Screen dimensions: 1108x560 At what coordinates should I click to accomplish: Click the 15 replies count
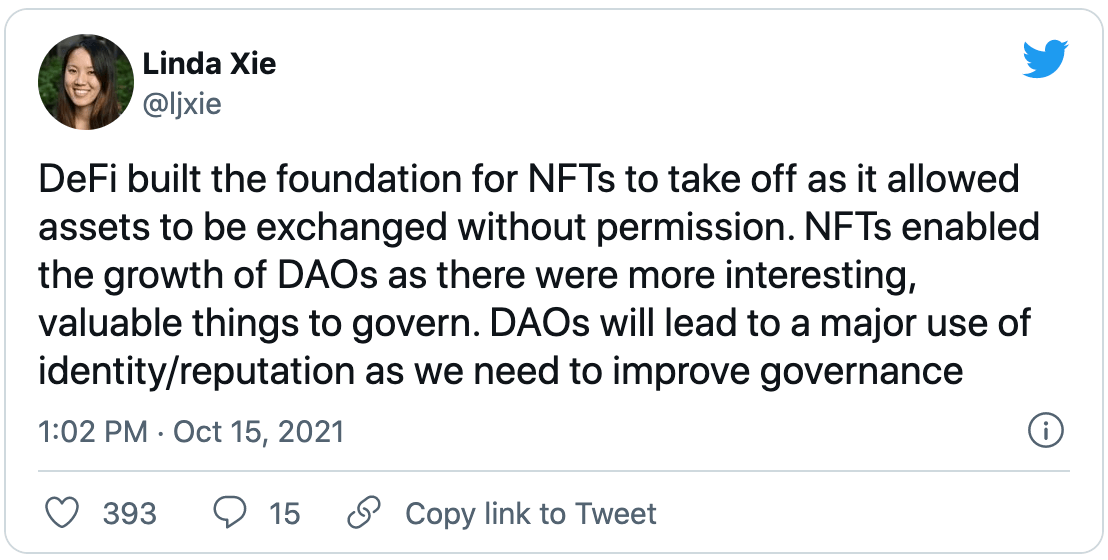(x=284, y=514)
